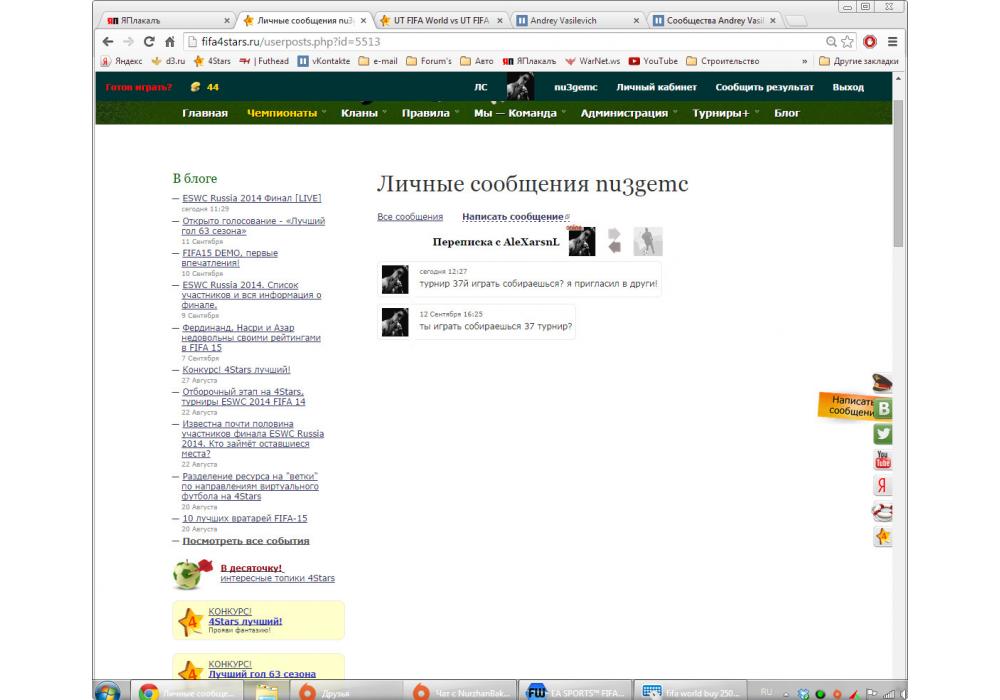This screenshot has width=1000, height=700.
Task: Open the Администрация dropdown menu
Action: [629, 113]
